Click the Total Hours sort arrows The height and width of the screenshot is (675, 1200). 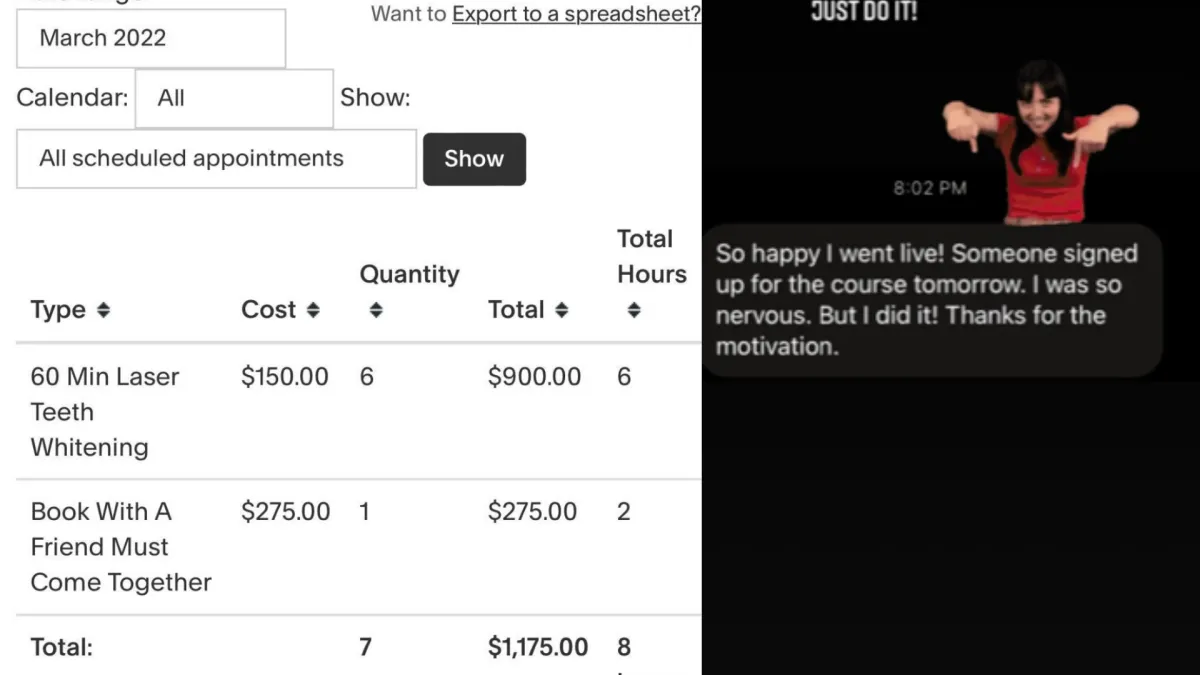pos(633,311)
